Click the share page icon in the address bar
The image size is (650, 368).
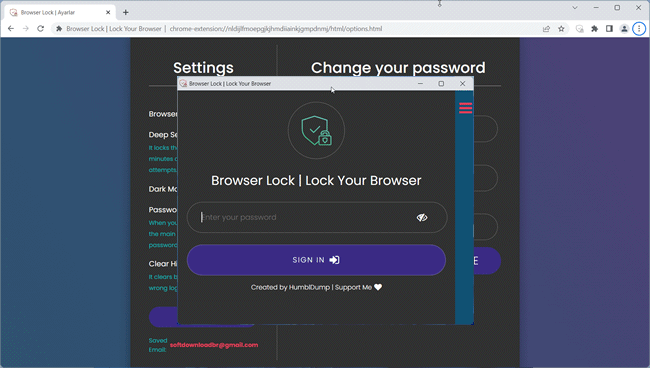coord(546,29)
